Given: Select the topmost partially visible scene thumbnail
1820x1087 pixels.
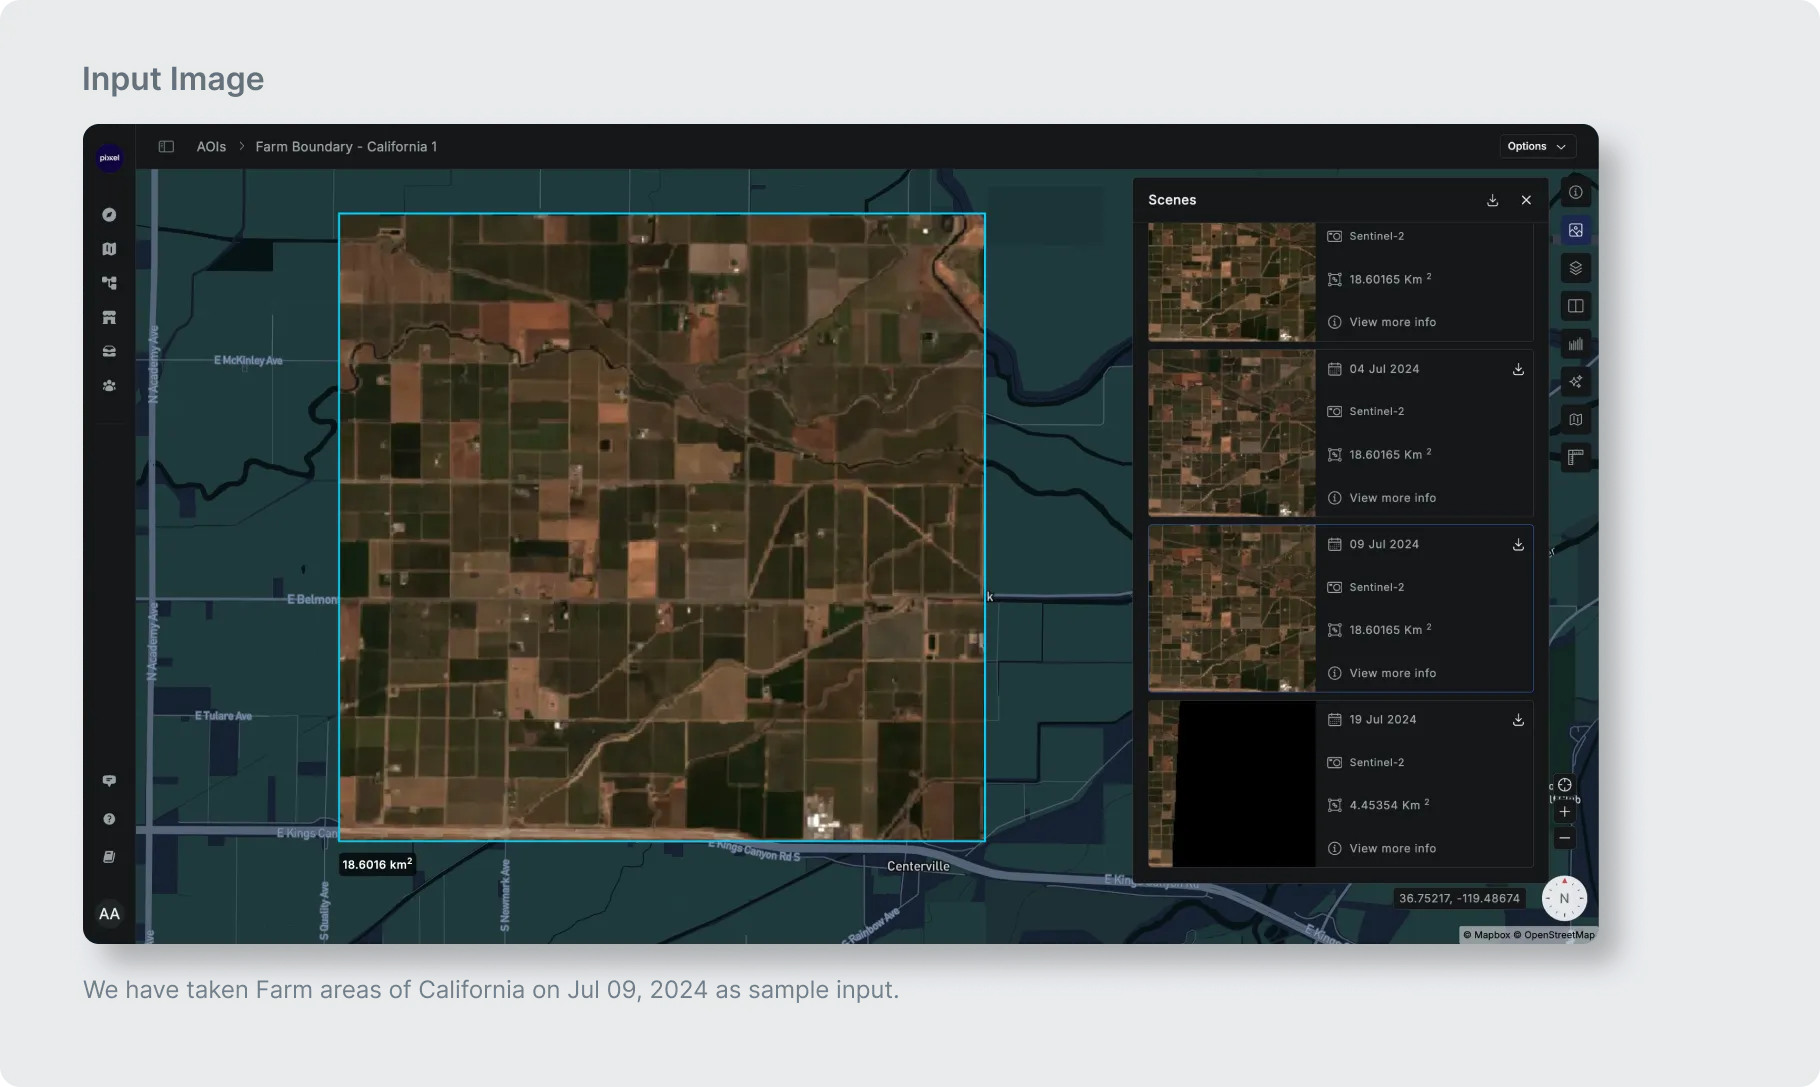Looking at the screenshot, I should click(x=1232, y=282).
